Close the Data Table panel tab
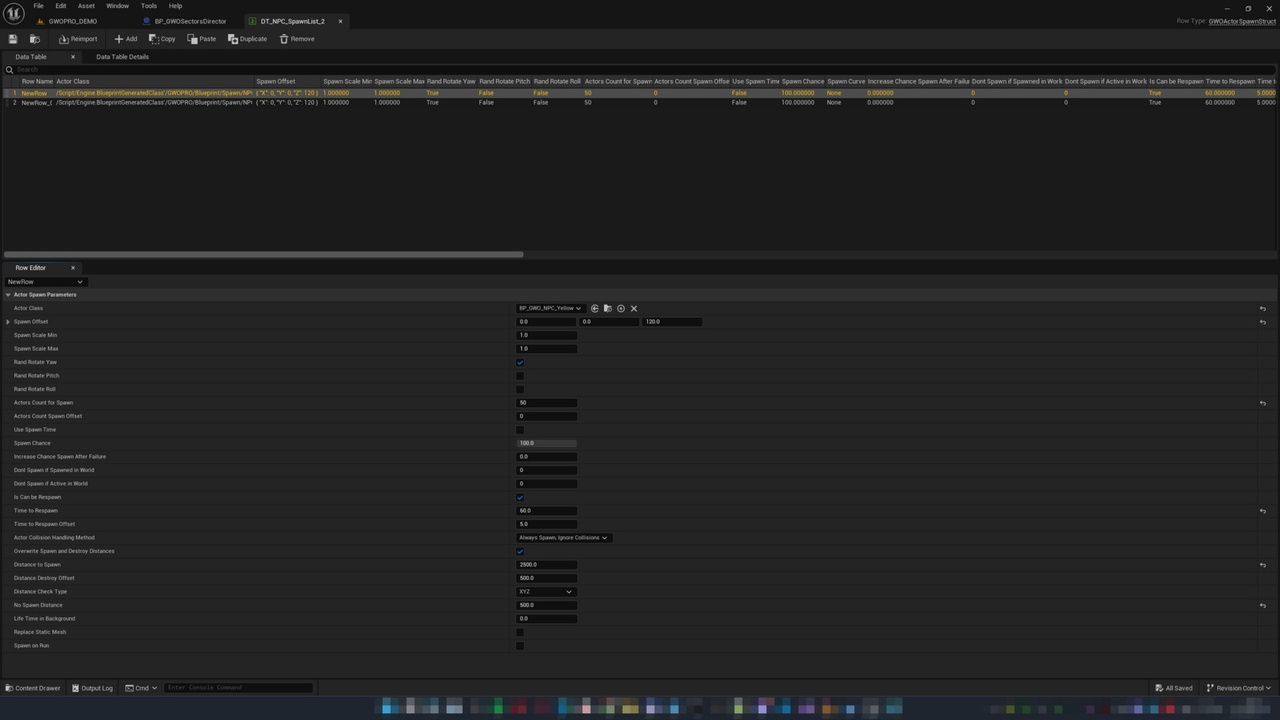 point(72,57)
